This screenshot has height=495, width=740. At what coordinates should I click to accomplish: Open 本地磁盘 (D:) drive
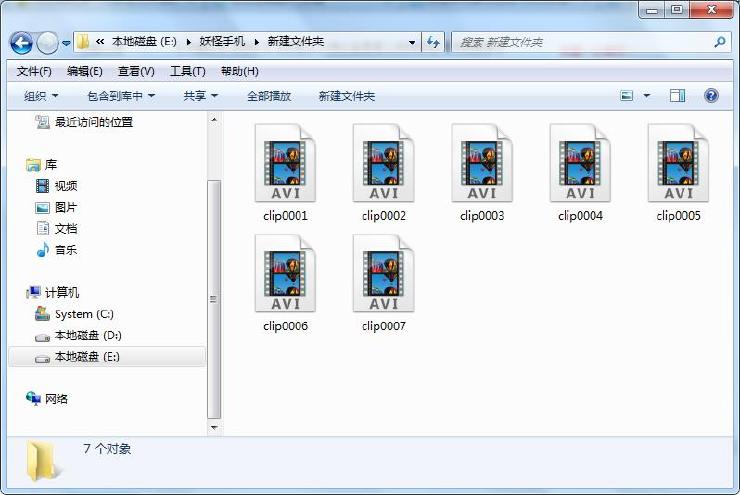[78, 336]
